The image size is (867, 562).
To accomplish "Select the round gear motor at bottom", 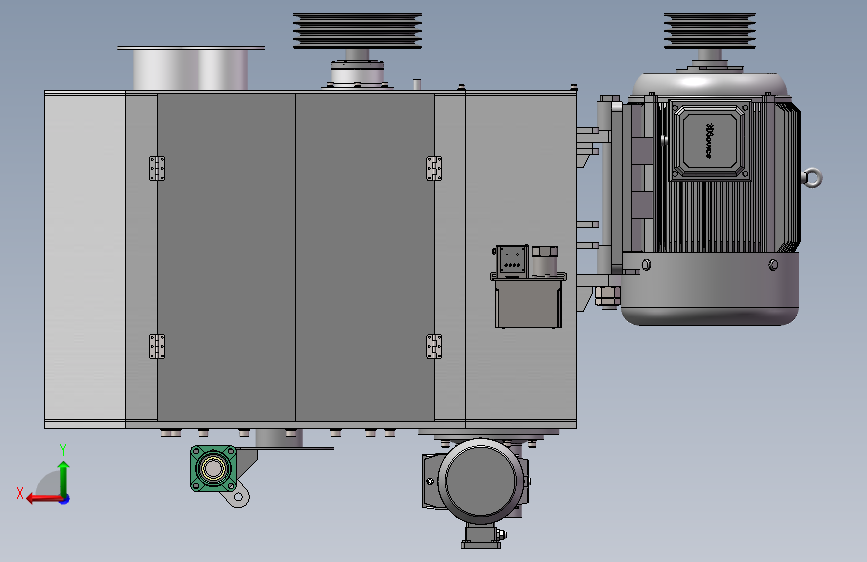I will [480, 480].
